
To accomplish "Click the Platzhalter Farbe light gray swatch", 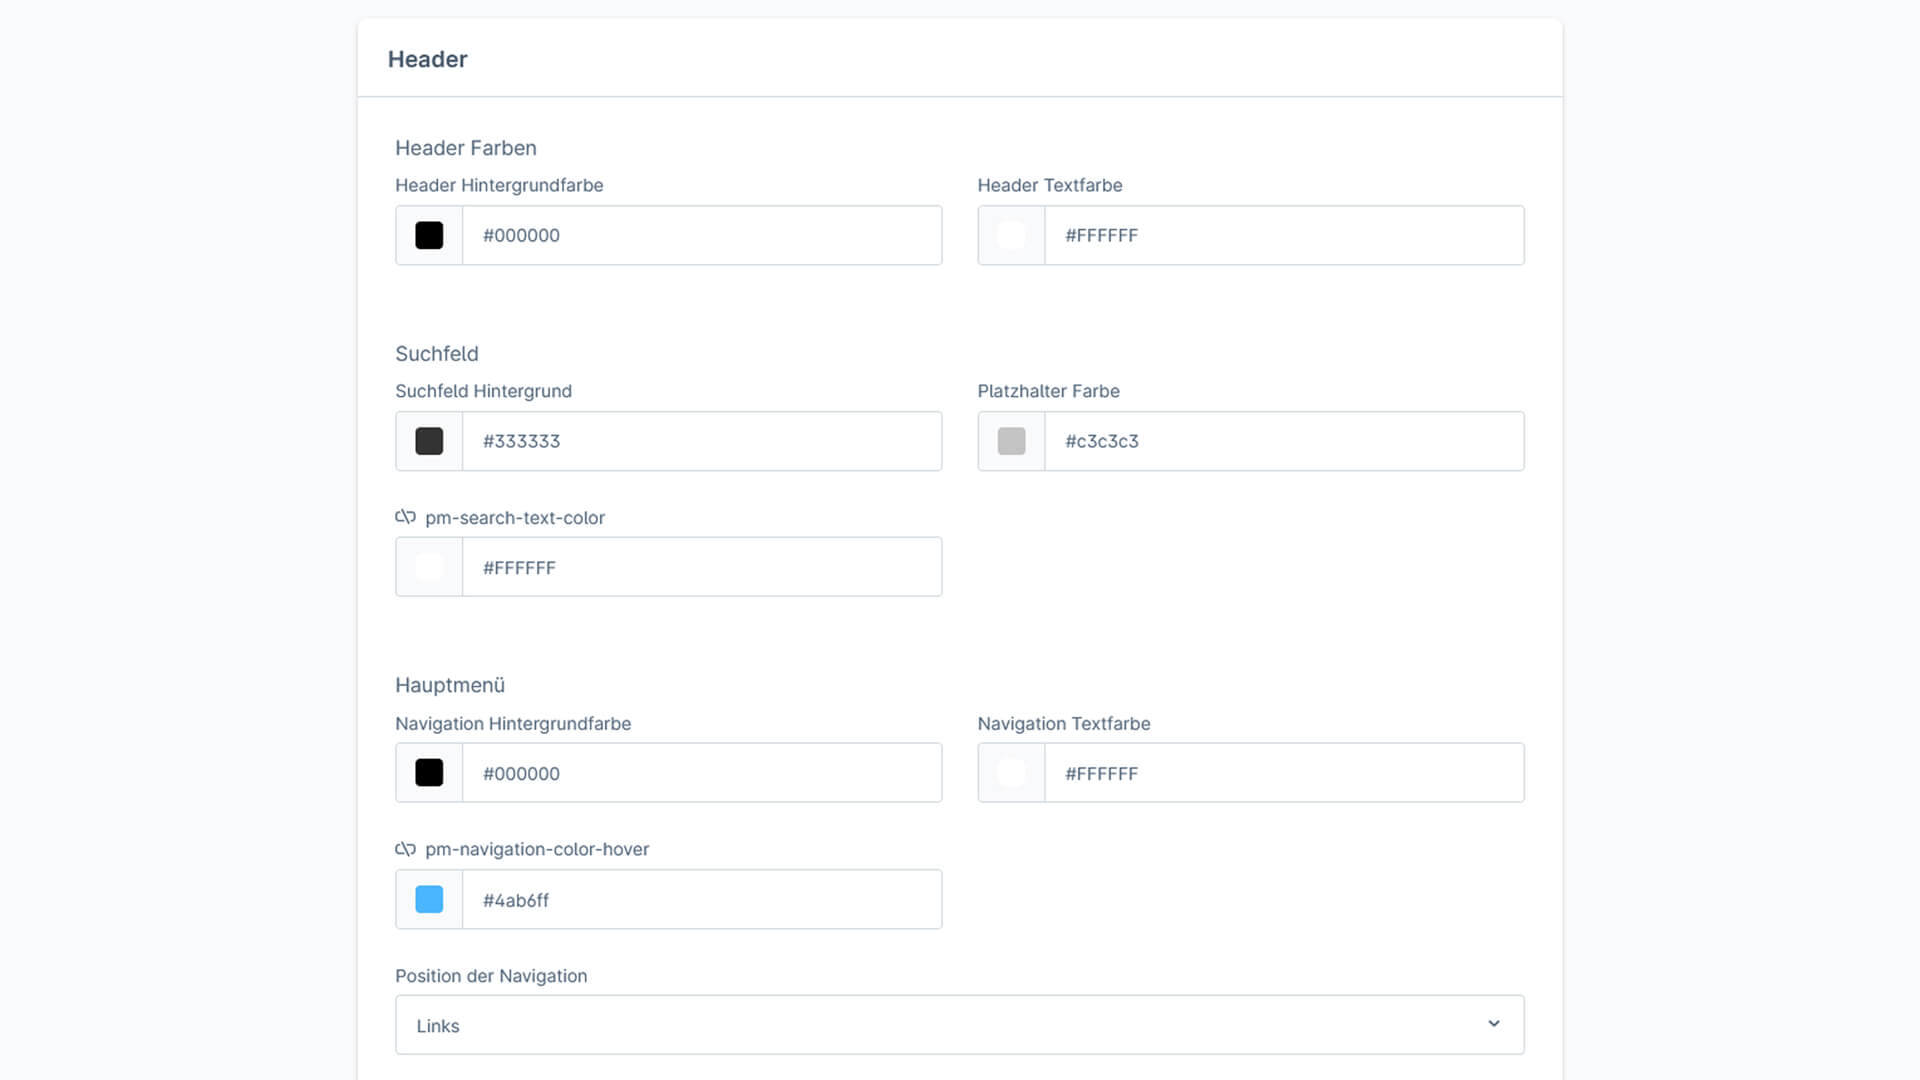I will click(1011, 441).
